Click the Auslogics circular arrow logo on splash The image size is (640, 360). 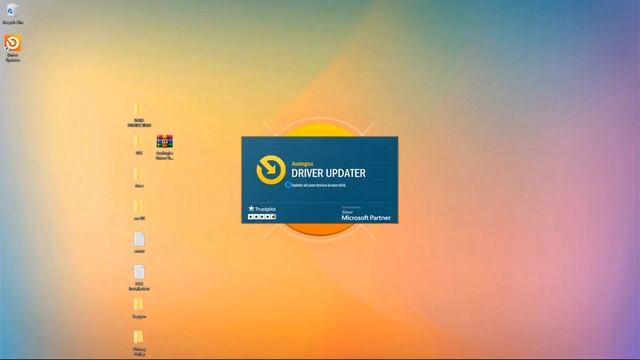click(x=271, y=170)
